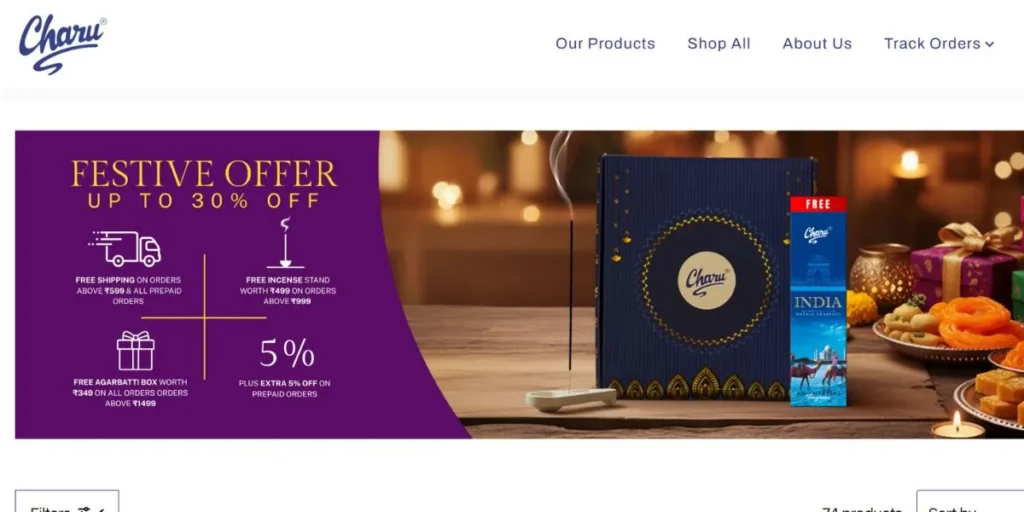Open the Our Products menu item
The width and height of the screenshot is (1024, 512).
click(605, 44)
